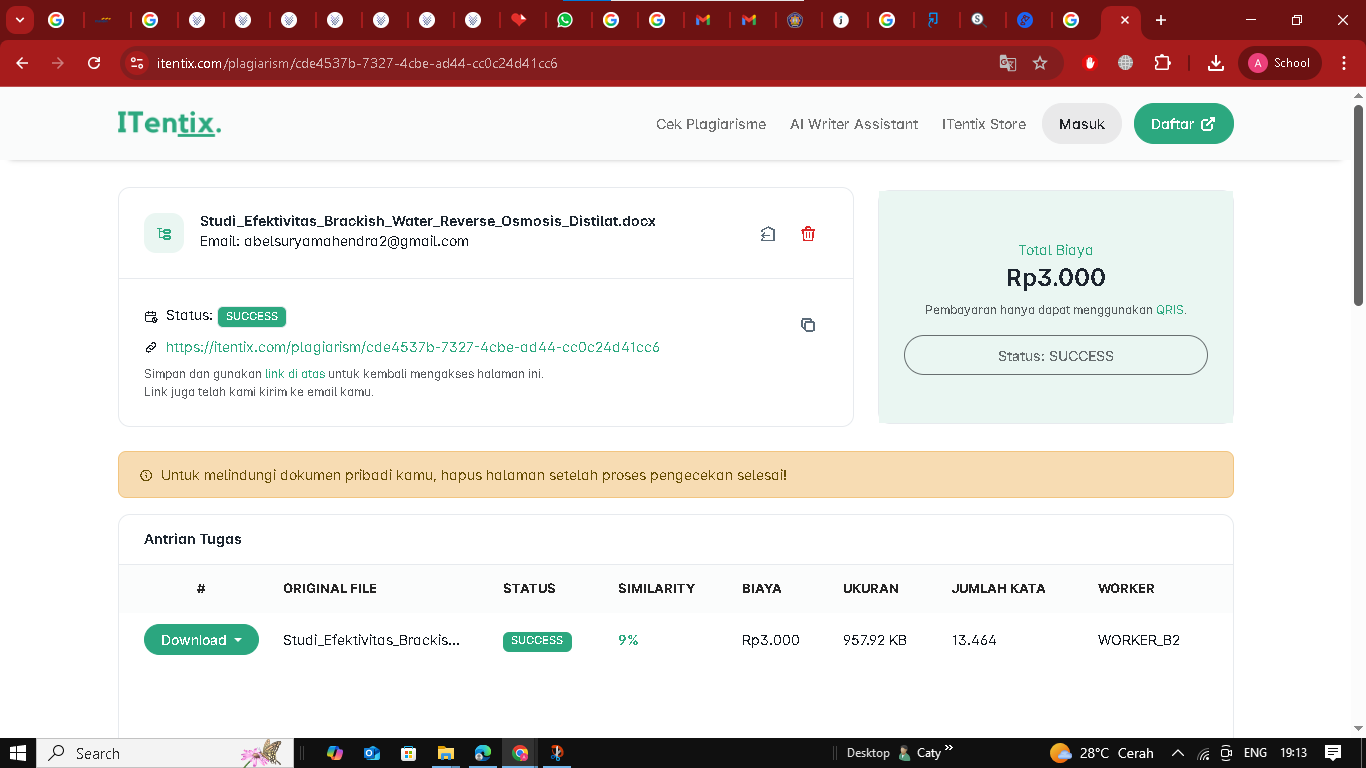Click the ENG language indicator

[1255, 753]
